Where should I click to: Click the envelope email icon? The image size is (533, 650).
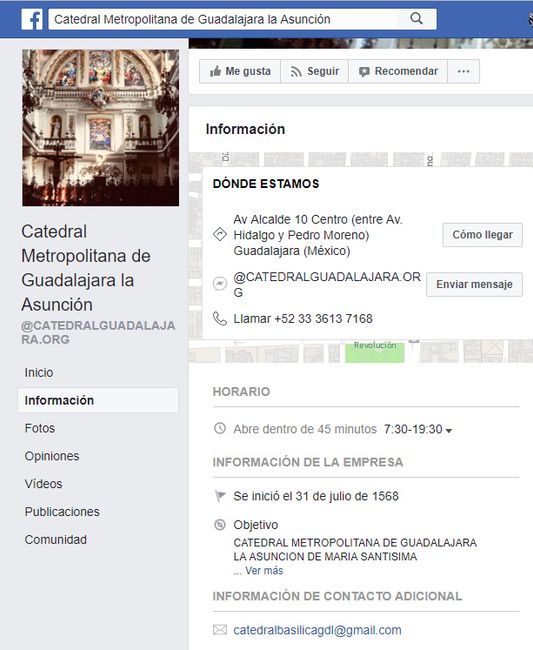point(220,630)
